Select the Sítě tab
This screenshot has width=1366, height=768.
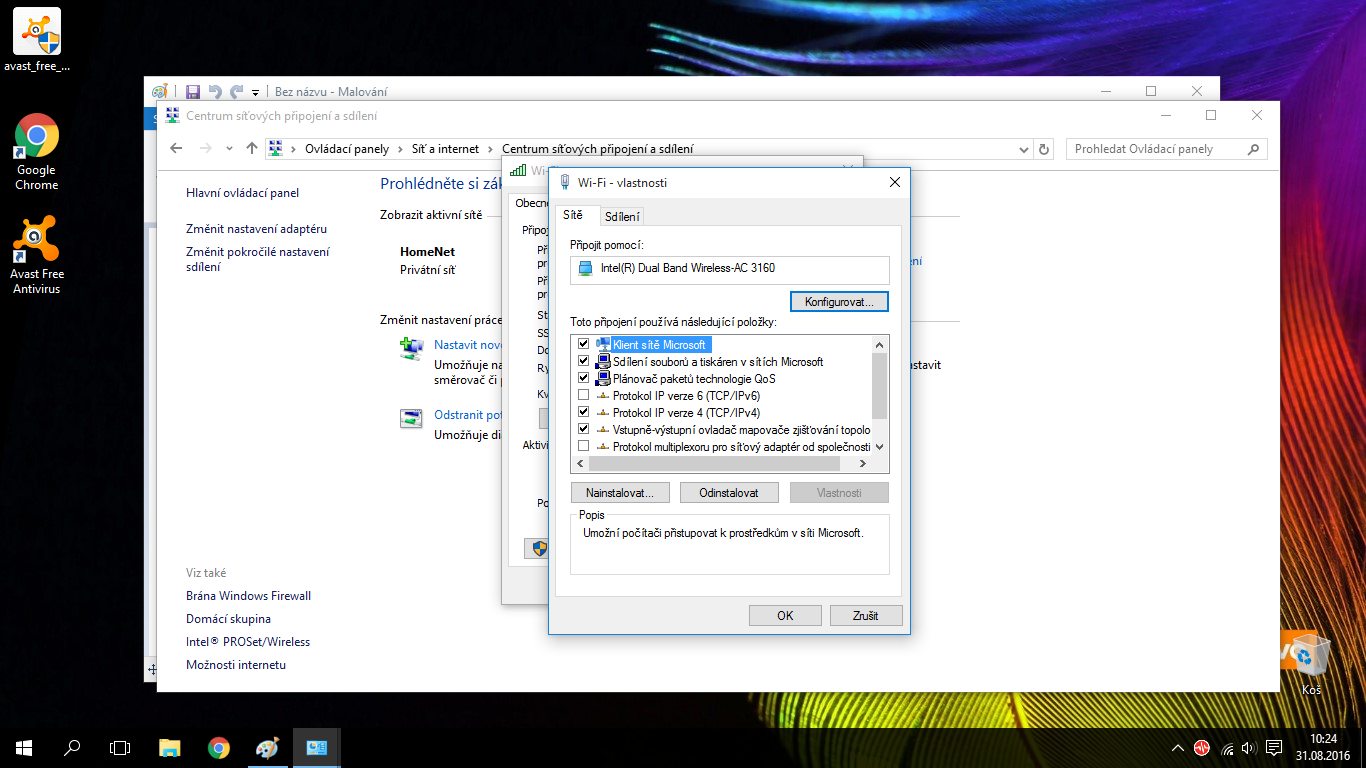tap(573, 216)
